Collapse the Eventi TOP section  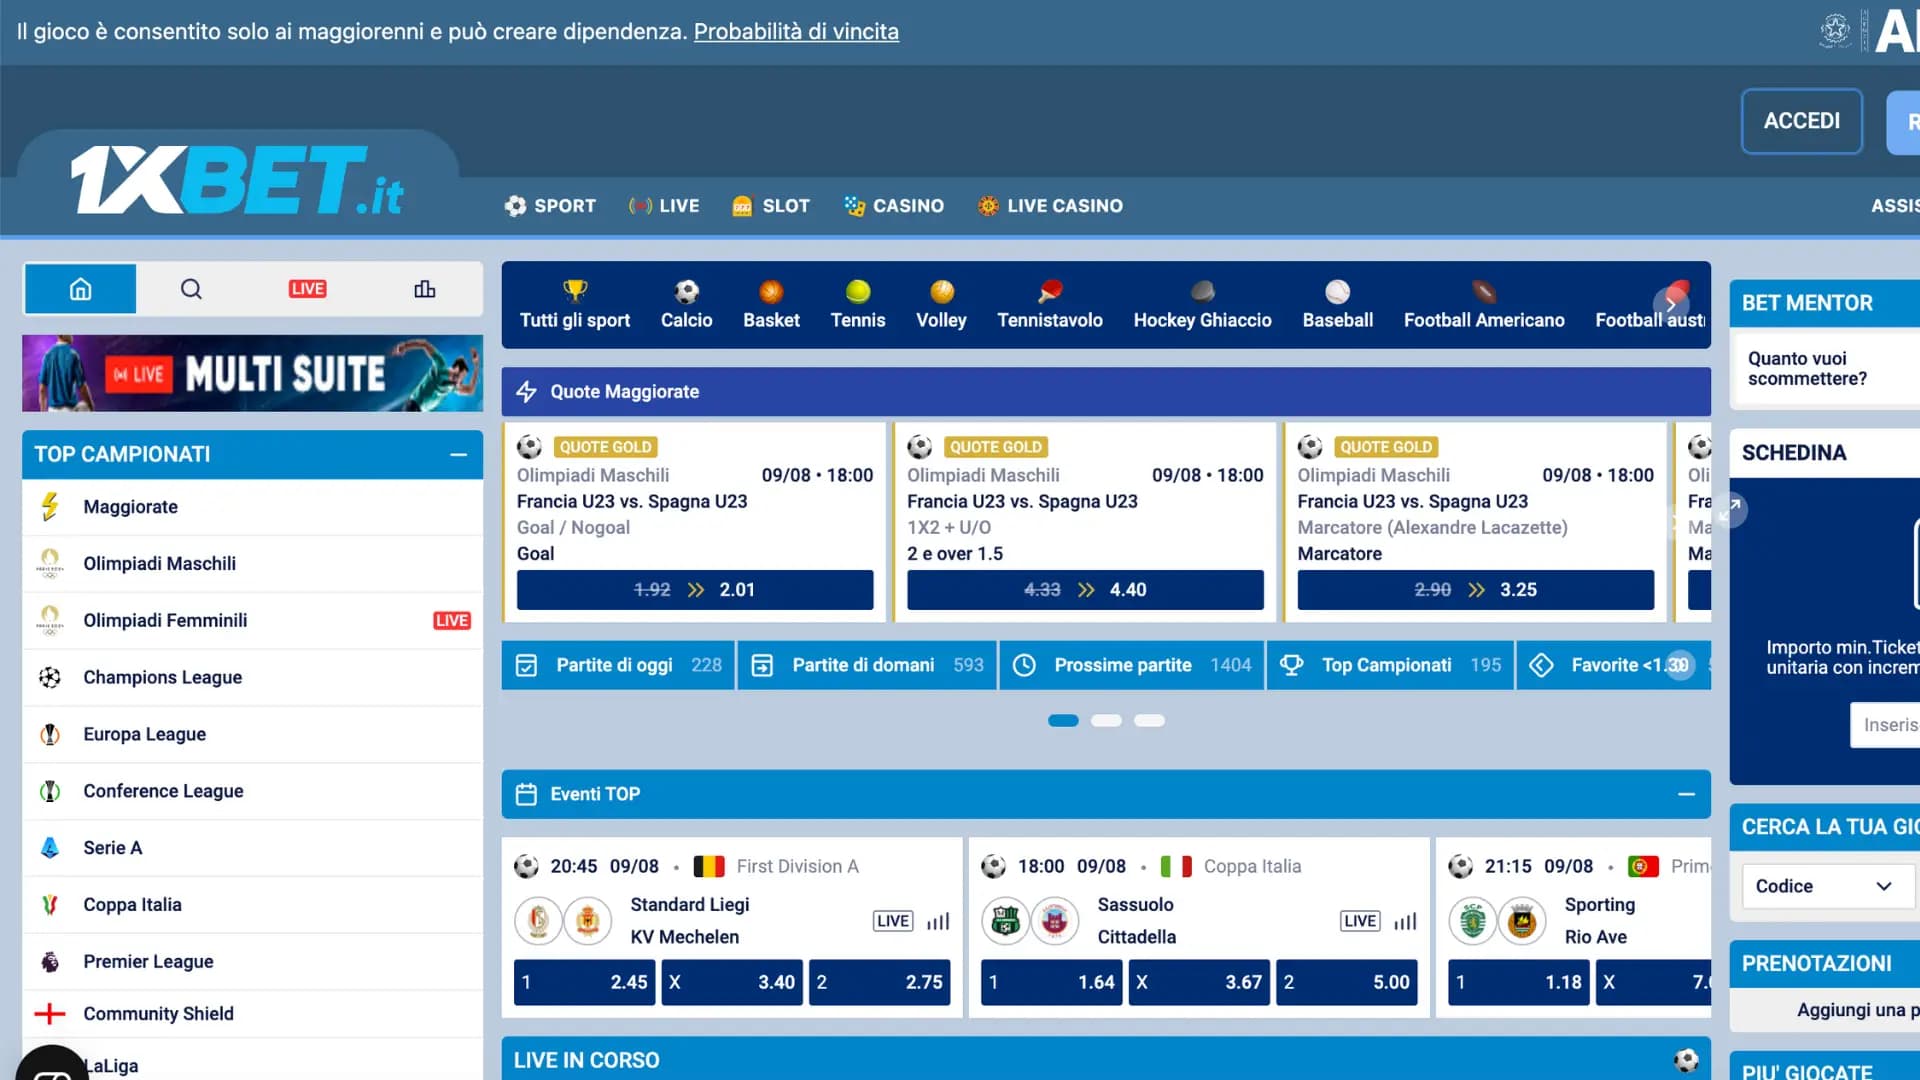pos(1686,794)
